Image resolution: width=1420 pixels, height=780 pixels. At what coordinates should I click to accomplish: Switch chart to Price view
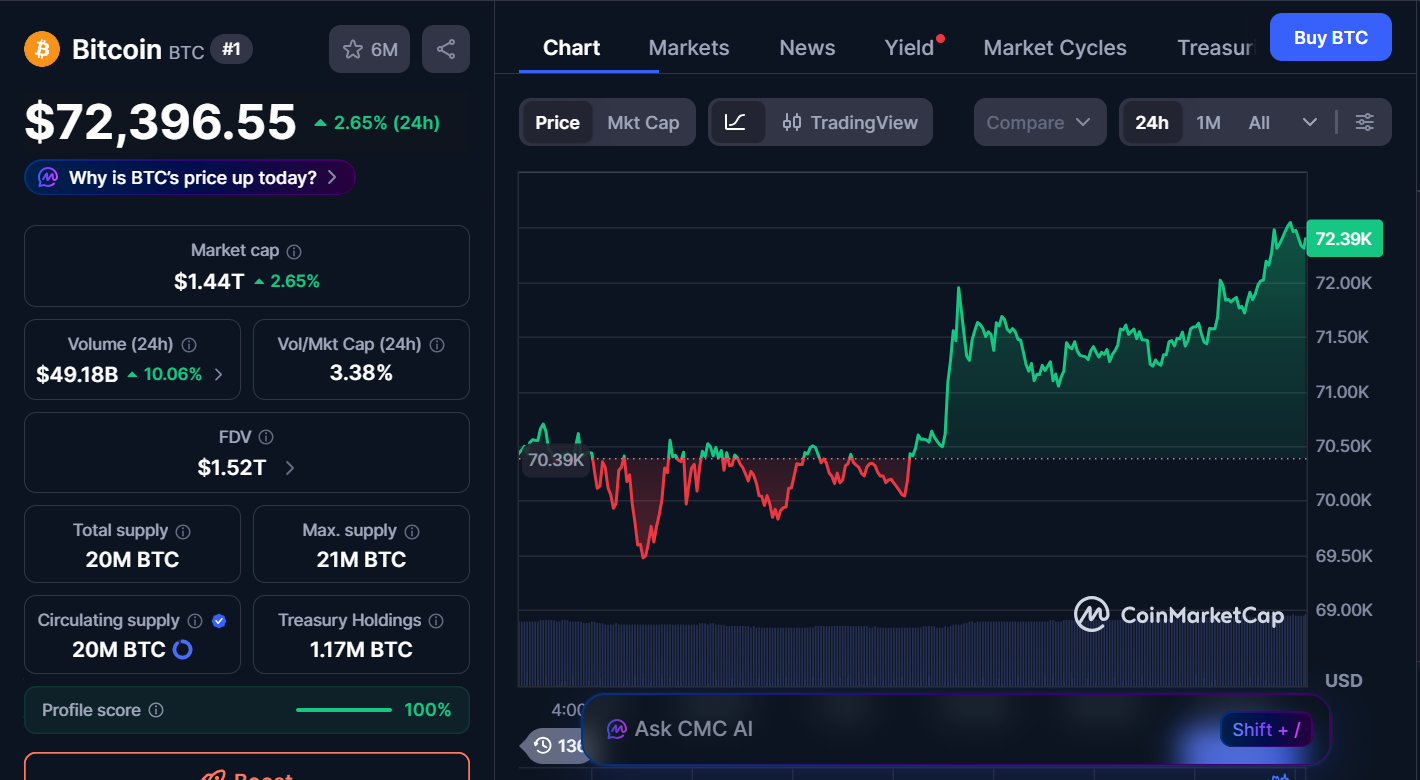click(557, 122)
